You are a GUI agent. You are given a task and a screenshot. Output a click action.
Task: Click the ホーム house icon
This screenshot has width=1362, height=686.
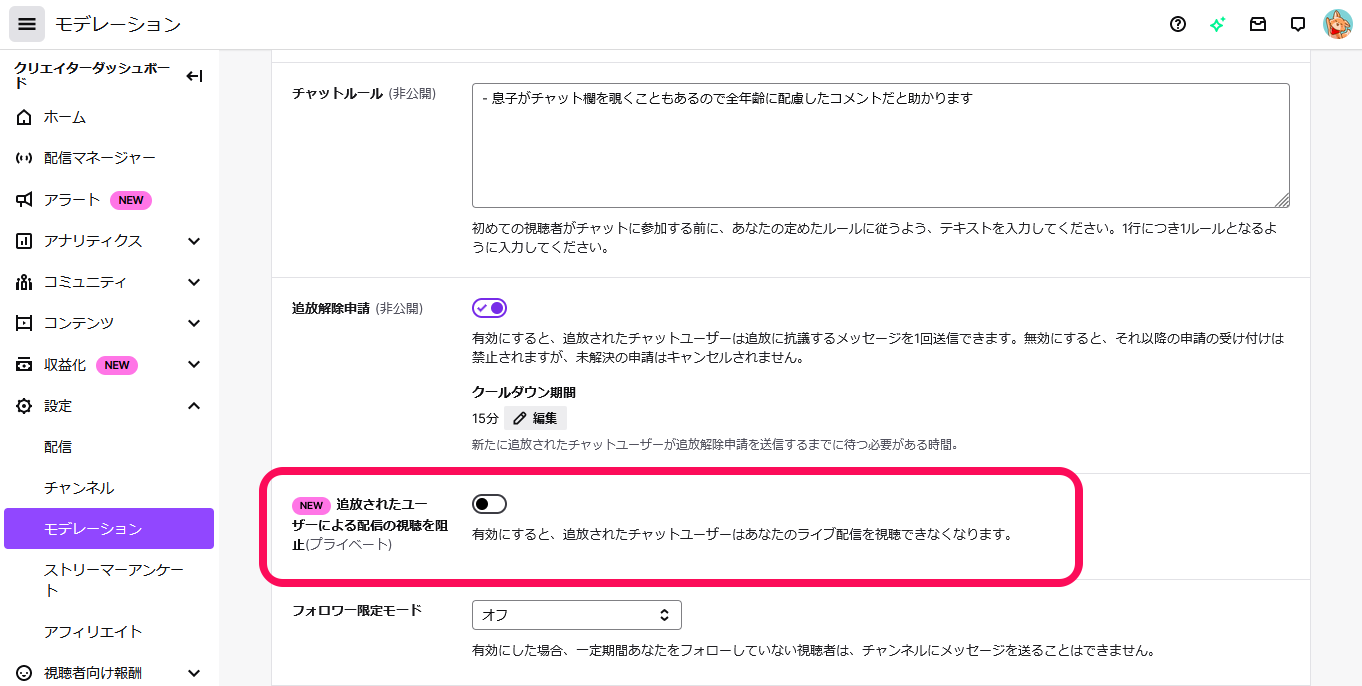pos(25,117)
